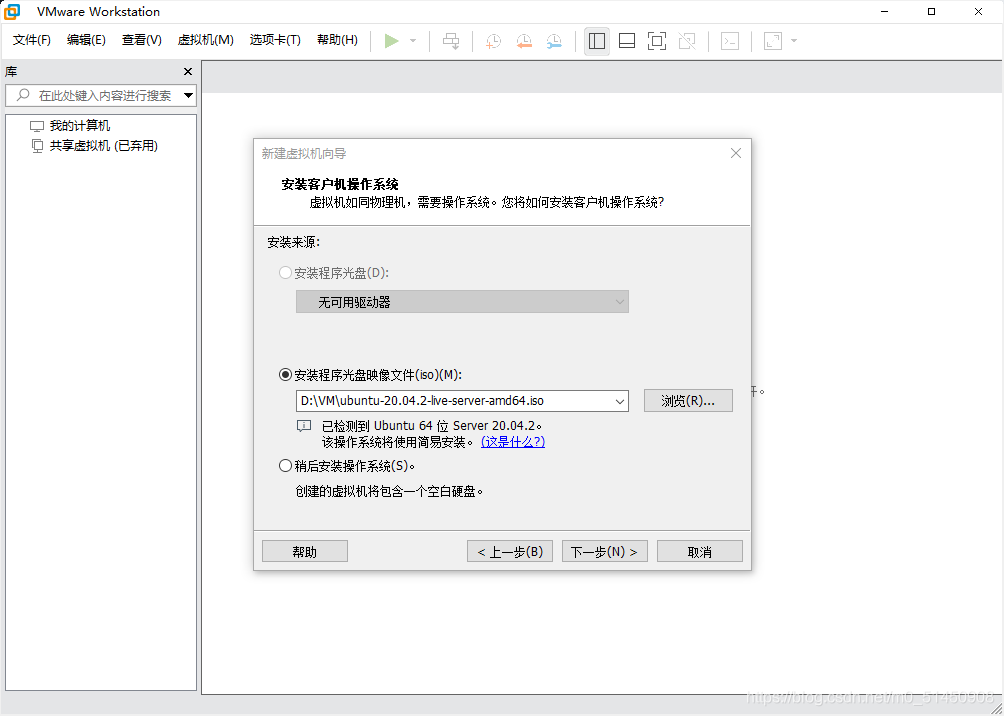The height and width of the screenshot is (716, 1004).
Task: Click the < 上一步(B) button
Action: point(510,551)
